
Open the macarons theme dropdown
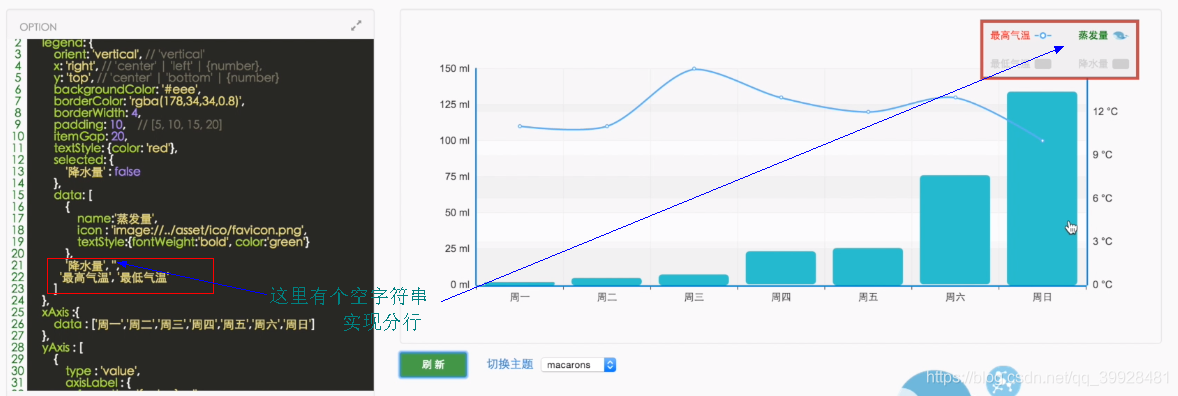pos(578,364)
